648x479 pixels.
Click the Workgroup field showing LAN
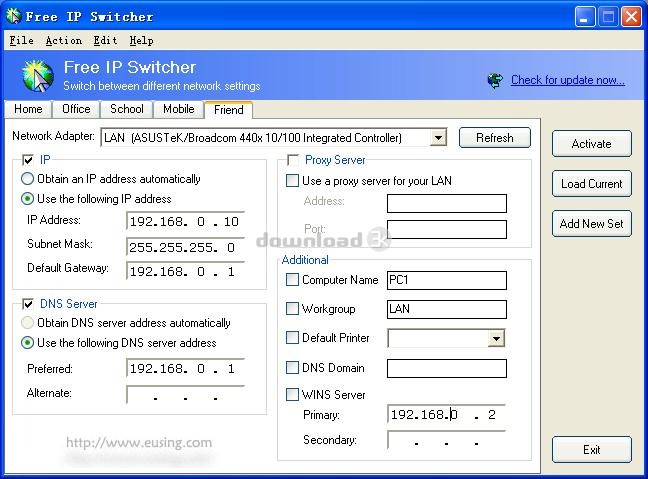447,309
